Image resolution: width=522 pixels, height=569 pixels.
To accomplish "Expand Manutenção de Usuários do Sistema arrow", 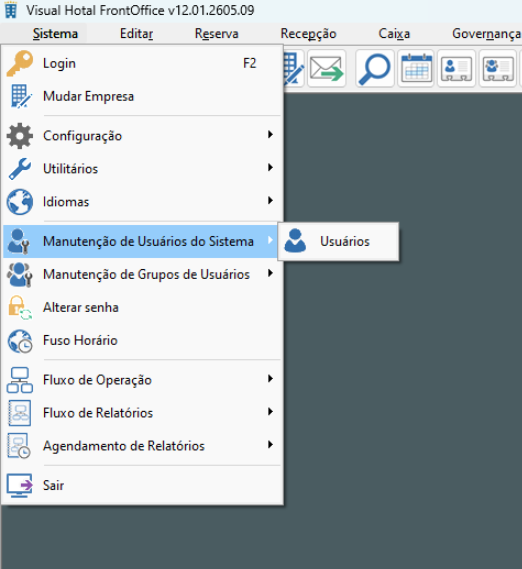I will pyautogui.click(x=270, y=240).
